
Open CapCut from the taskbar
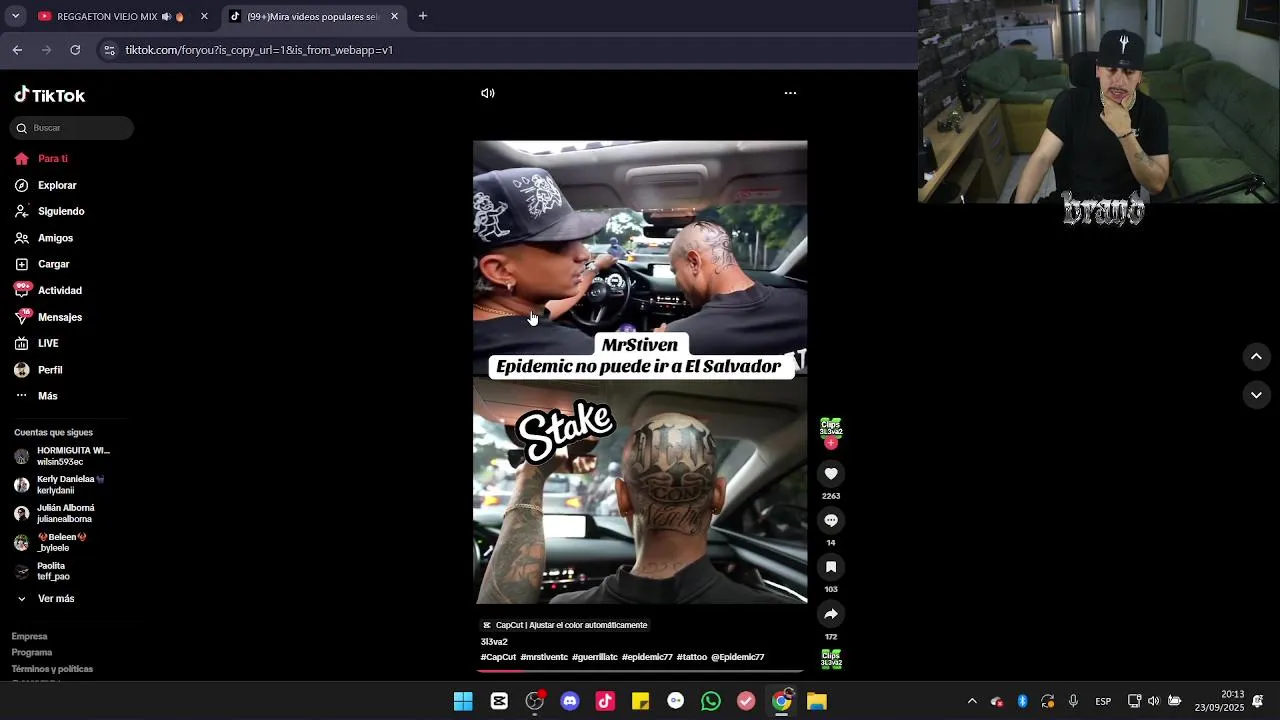499,701
